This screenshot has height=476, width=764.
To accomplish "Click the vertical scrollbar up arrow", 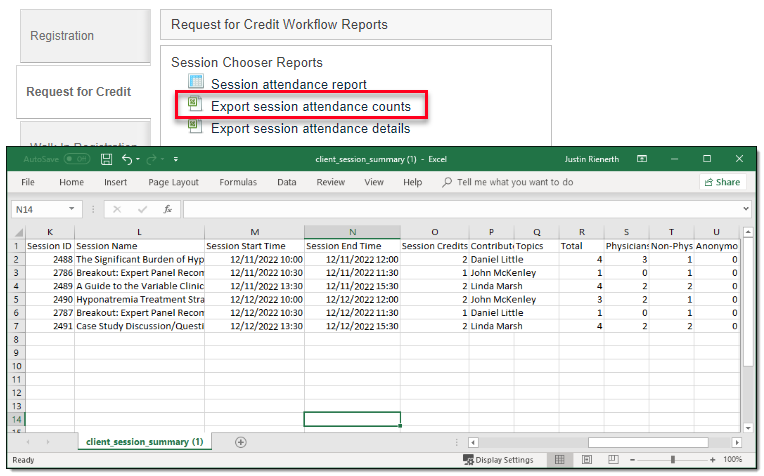I will point(748,232).
